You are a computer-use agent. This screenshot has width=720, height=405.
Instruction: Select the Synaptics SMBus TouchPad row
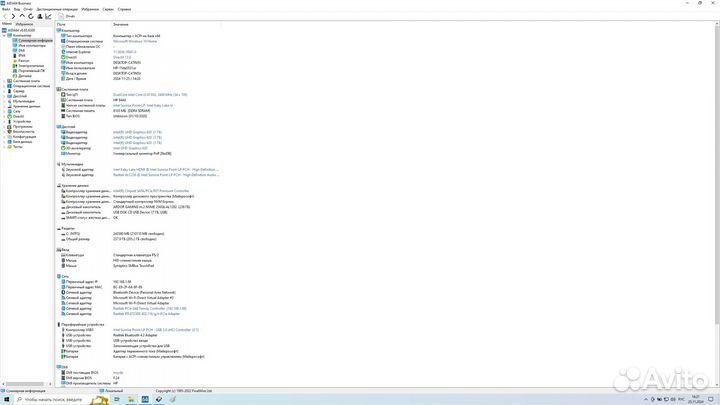click(134, 266)
